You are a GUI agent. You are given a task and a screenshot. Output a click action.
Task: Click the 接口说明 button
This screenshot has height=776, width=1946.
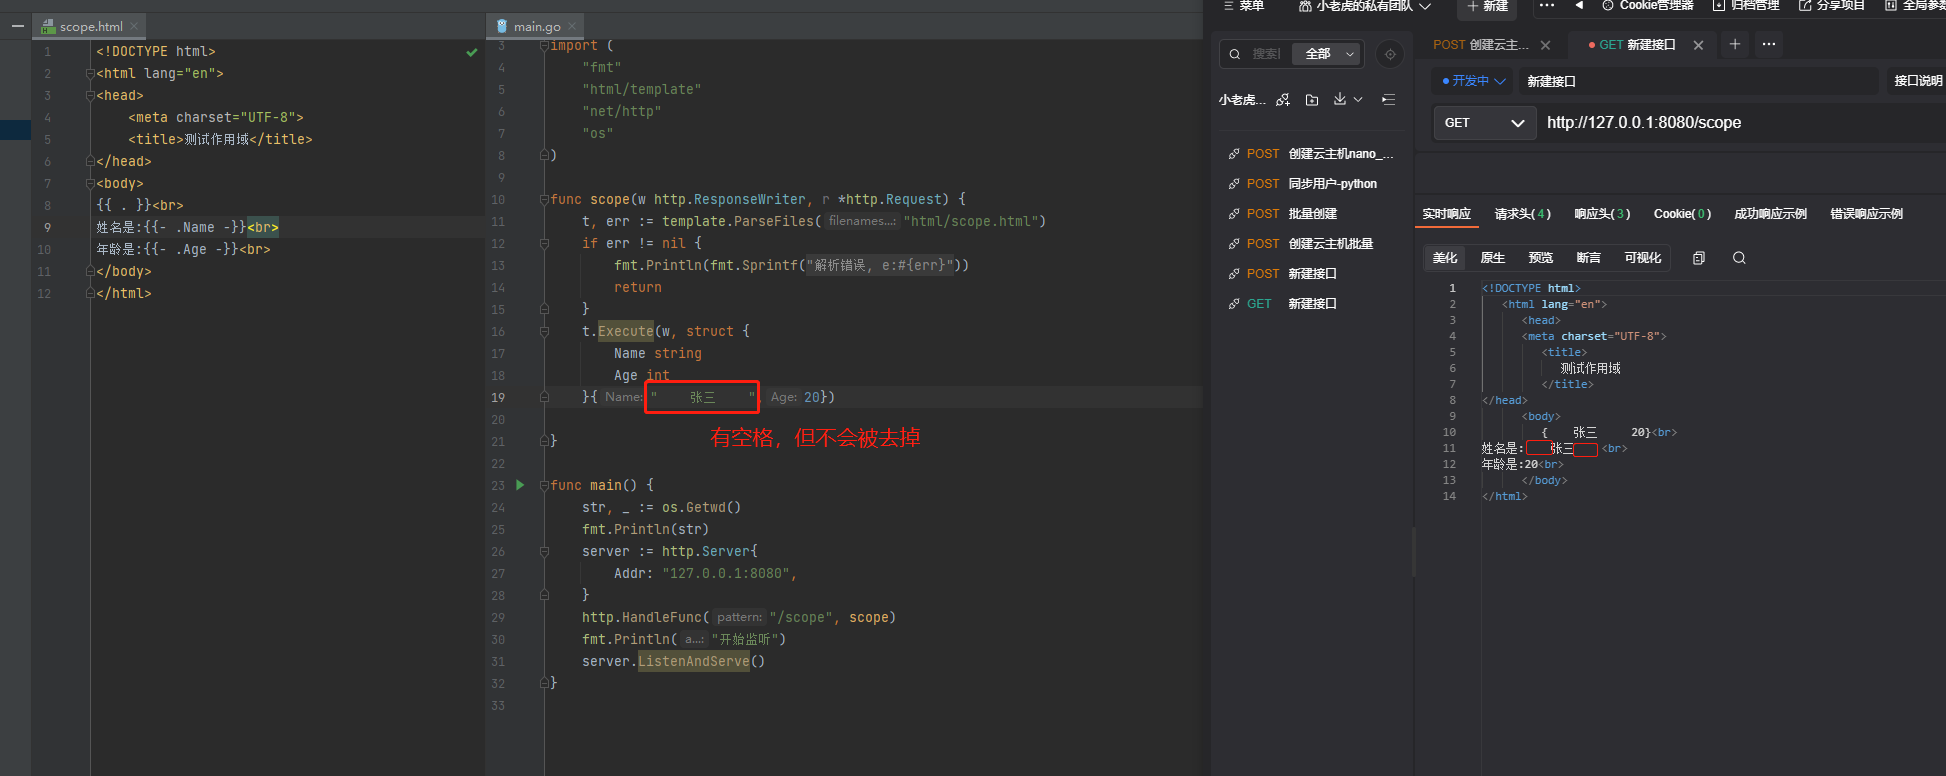[x=1917, y=81]
